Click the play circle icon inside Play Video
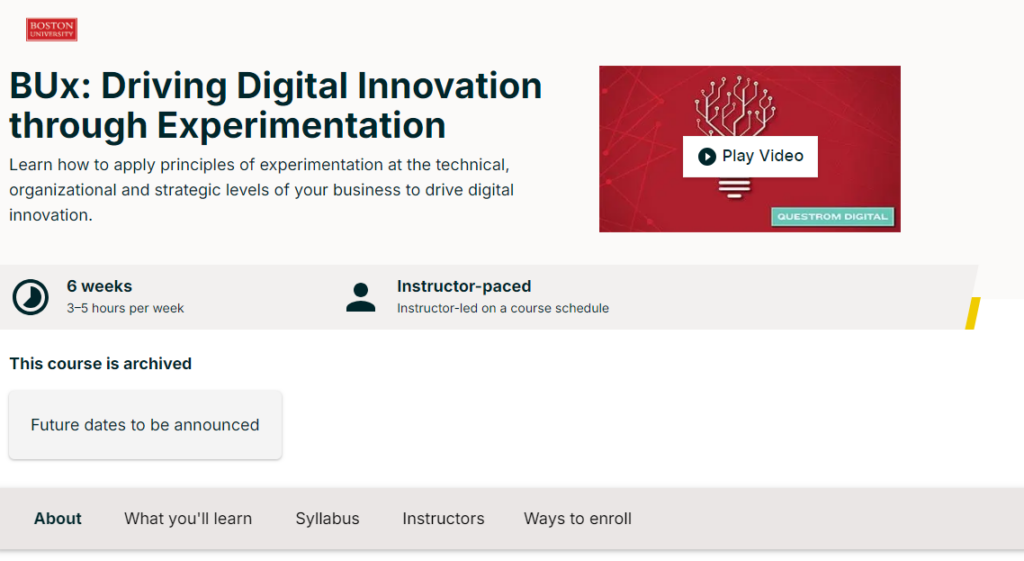 [x=706, y=156]
